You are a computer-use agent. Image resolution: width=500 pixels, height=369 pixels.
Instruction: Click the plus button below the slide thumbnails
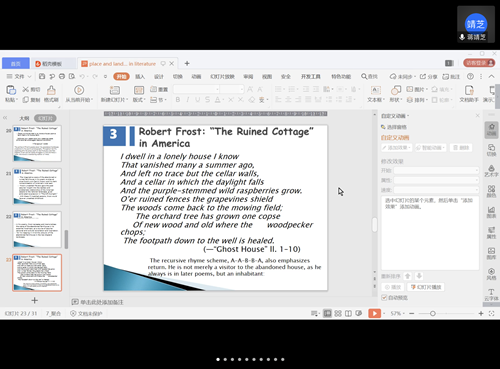pyautogui.click(x=34, y=300)
